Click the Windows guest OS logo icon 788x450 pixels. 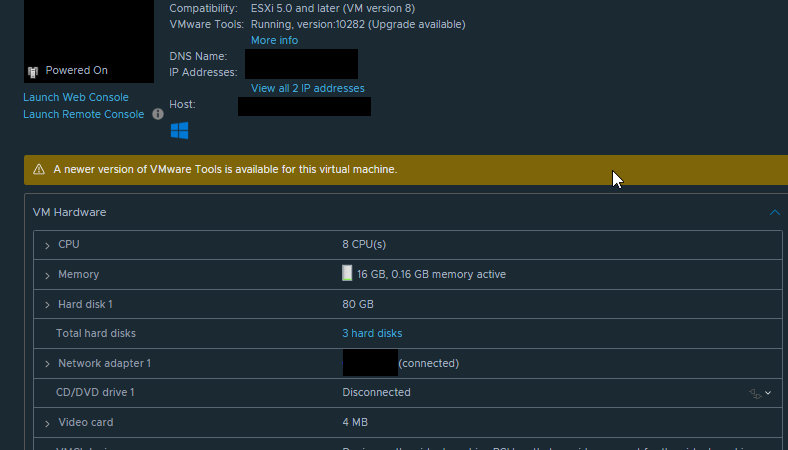click(180, 131)
